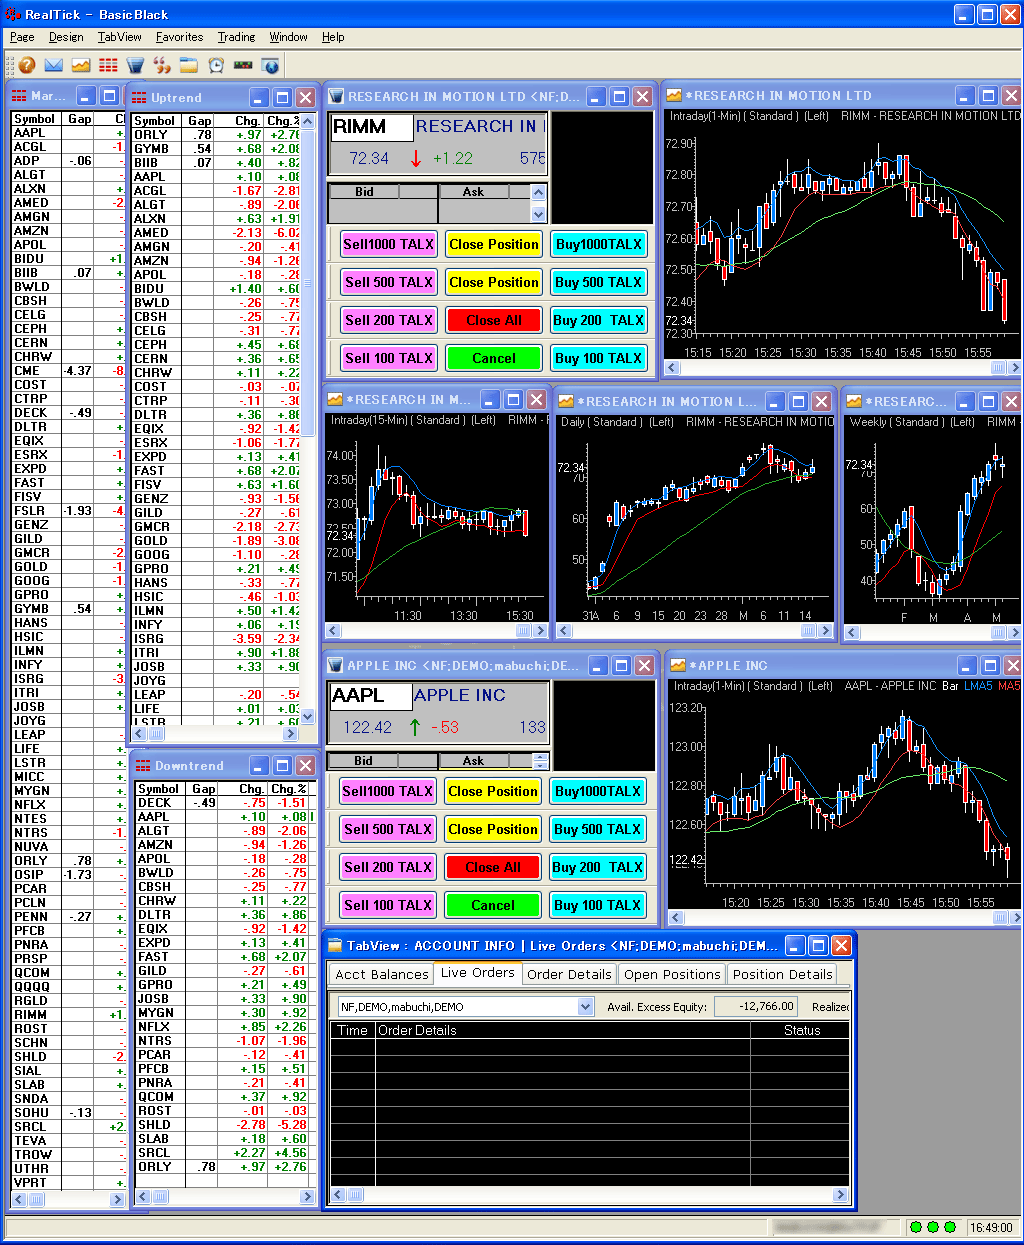Click Buy1000TALX in AAPL order window

click(598, 791)
